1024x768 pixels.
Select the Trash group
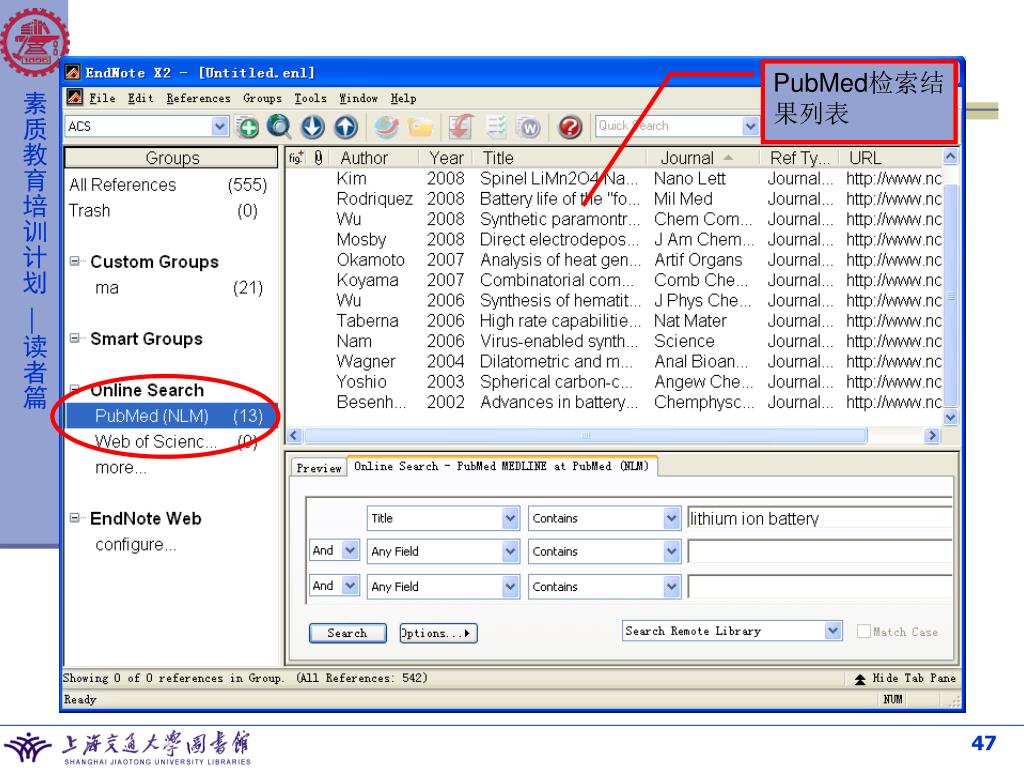coord(172,210)
